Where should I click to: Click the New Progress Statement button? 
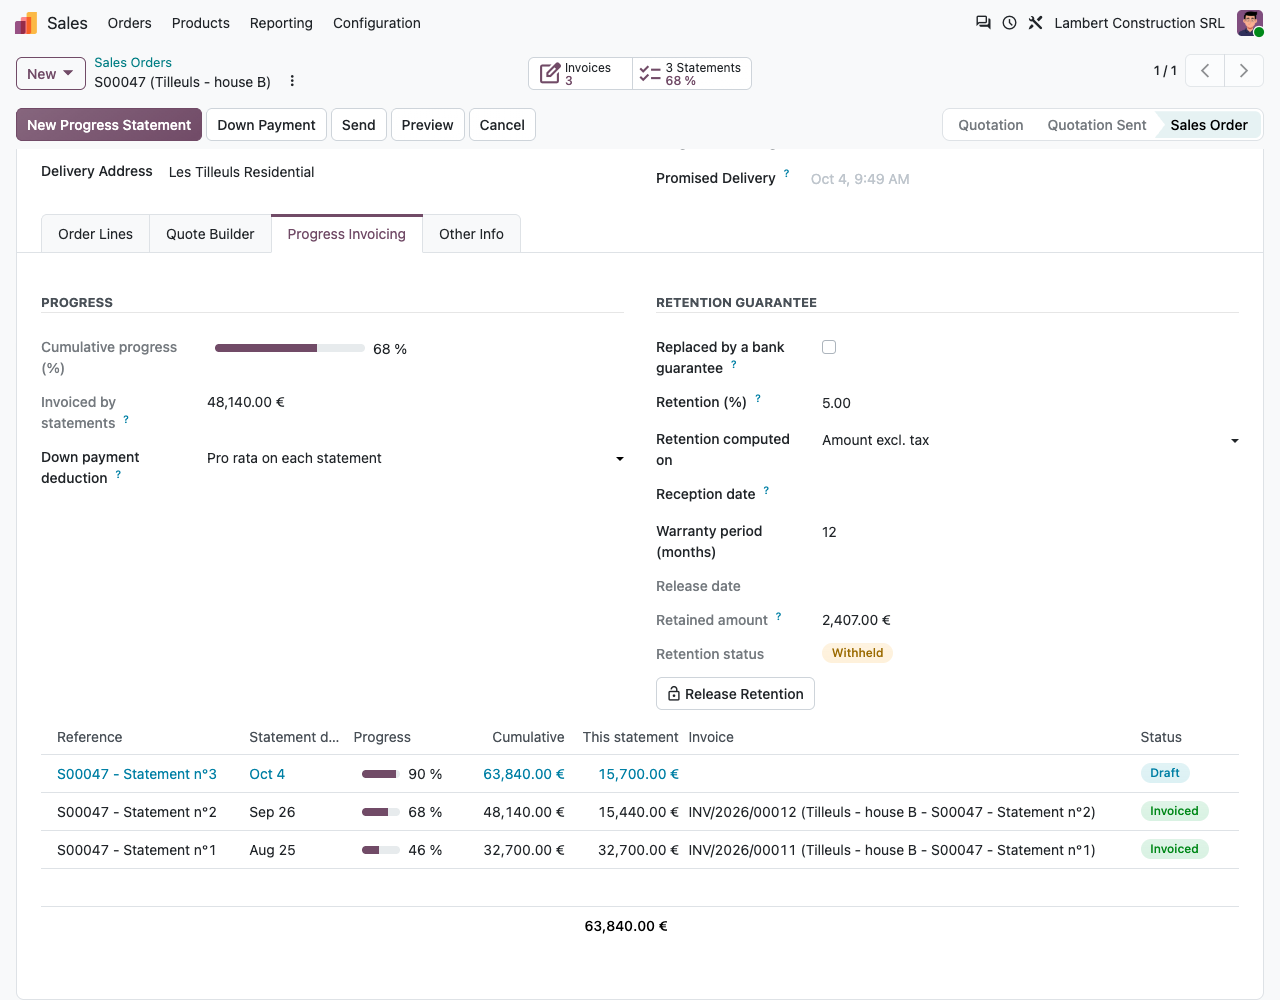[109, 125]
